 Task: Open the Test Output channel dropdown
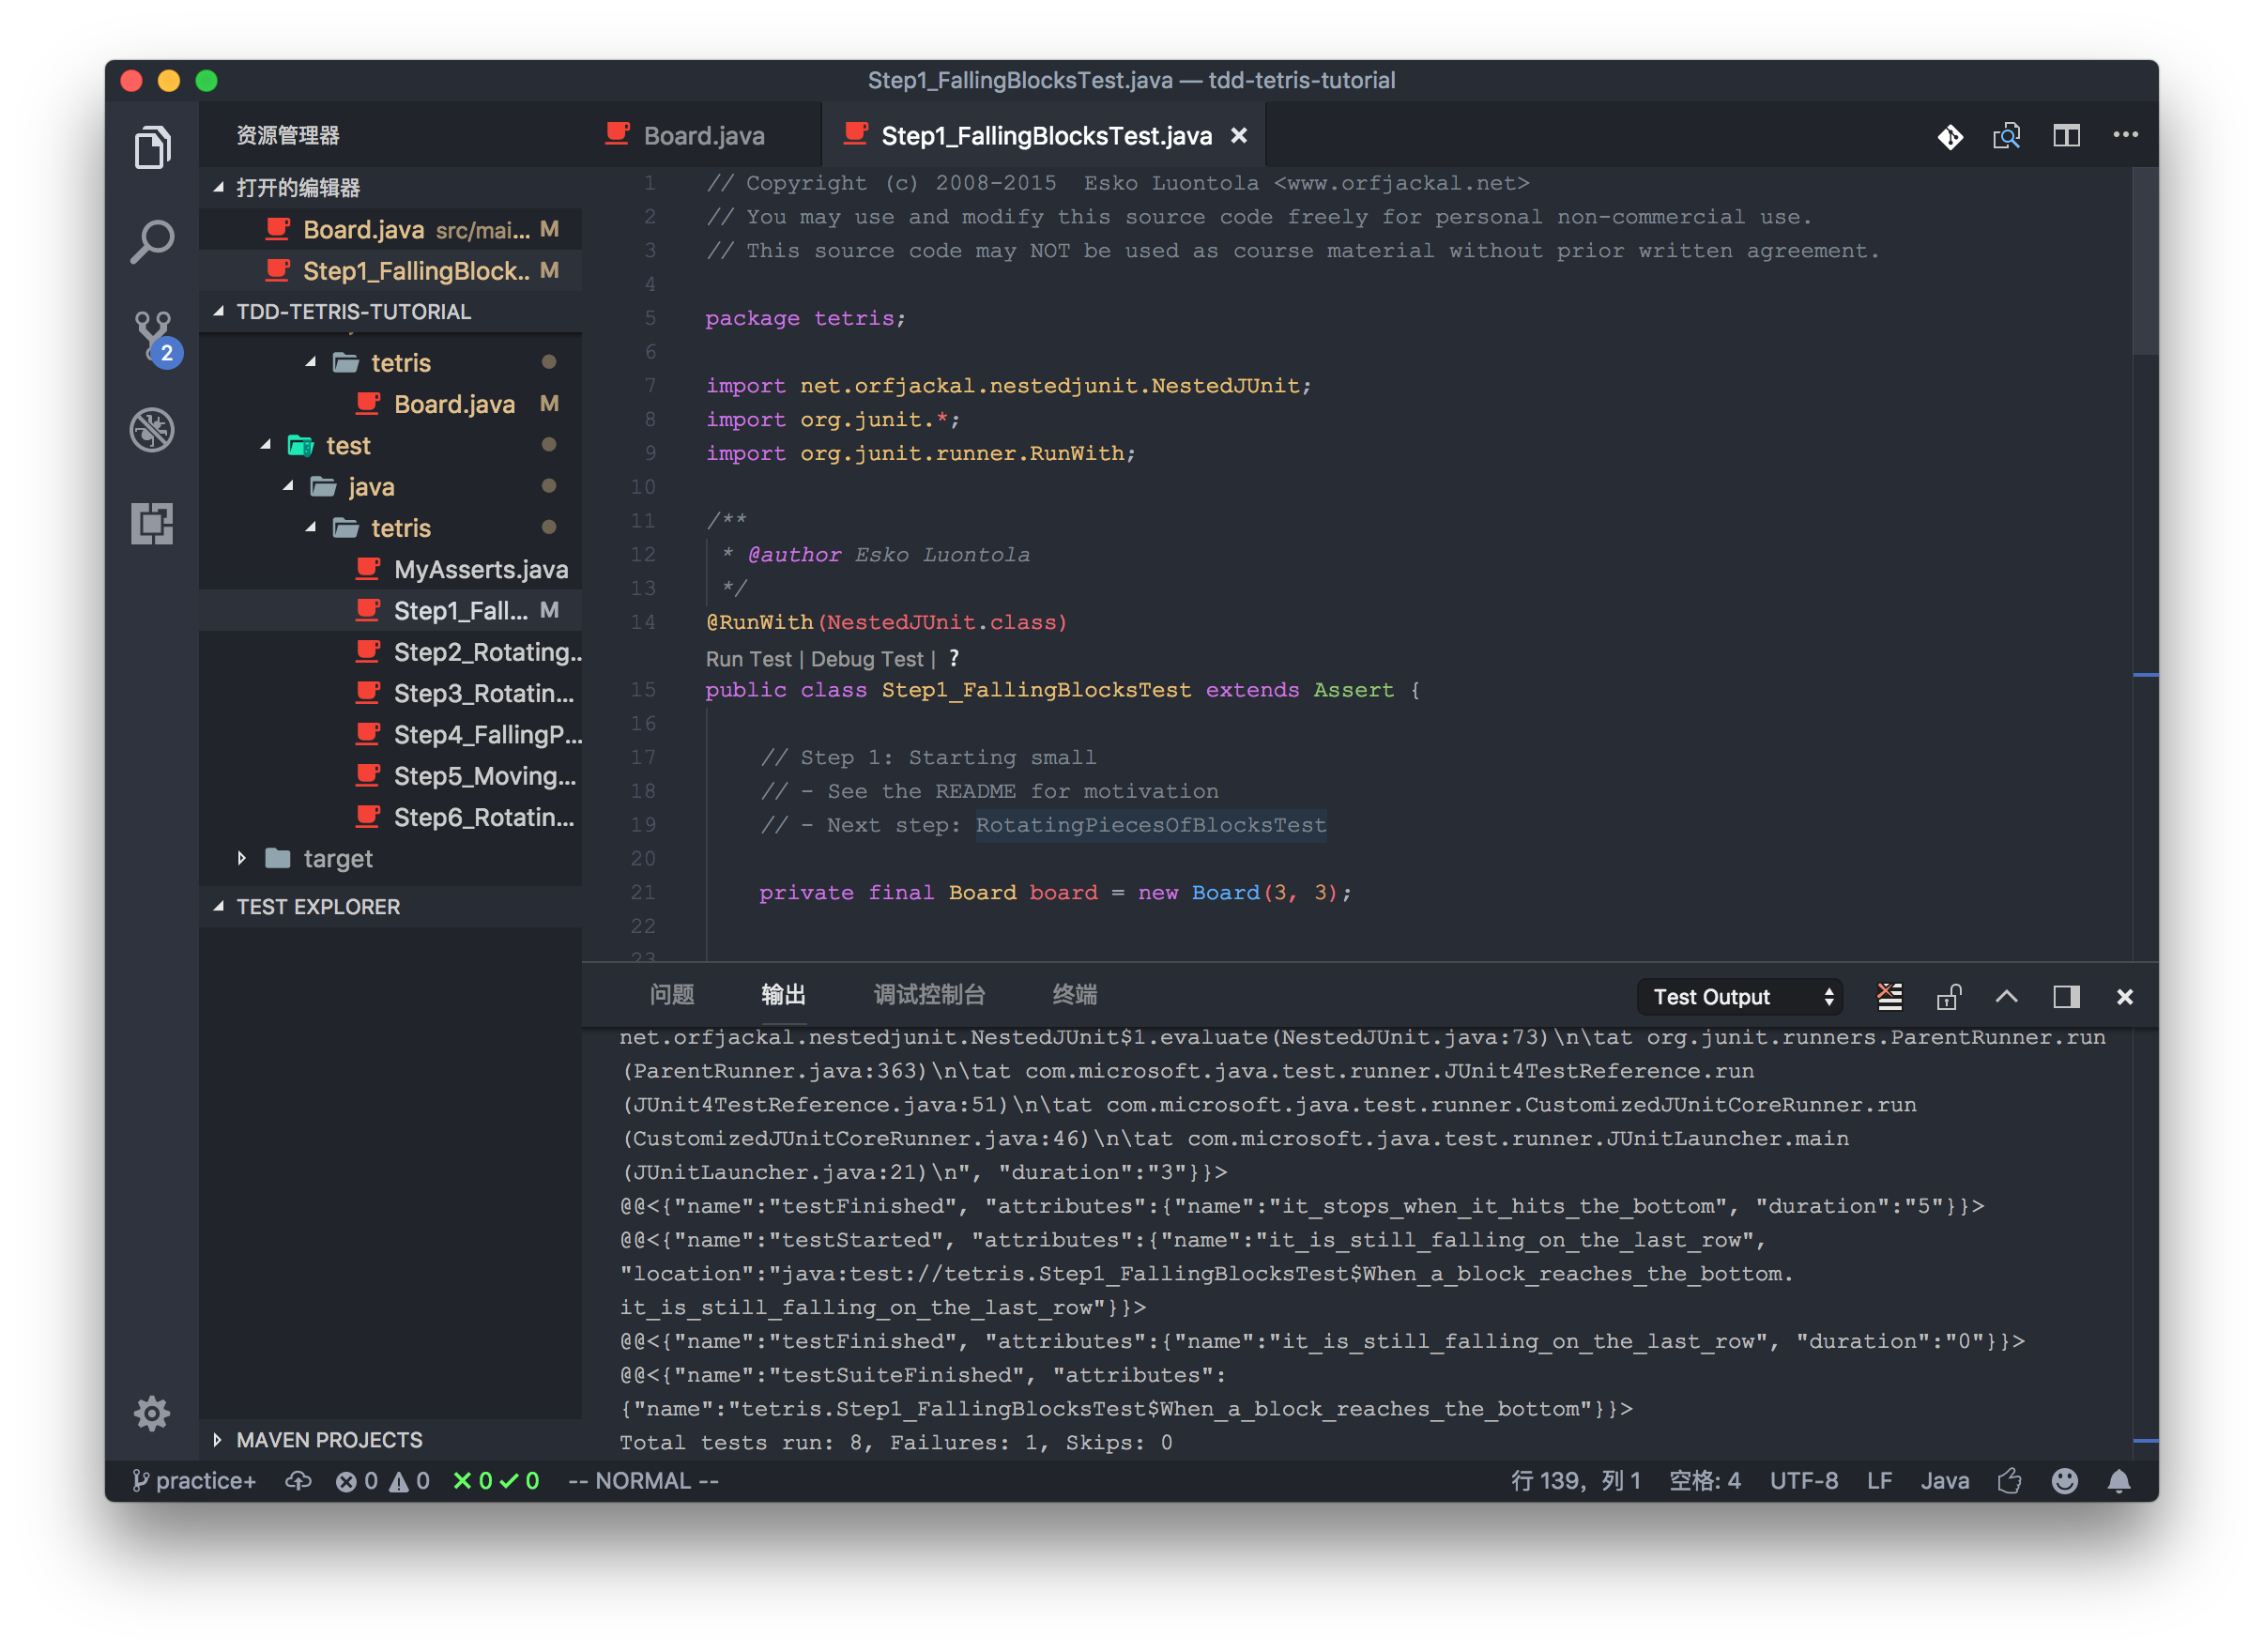pyautogui.click(x=1739, y=996)
